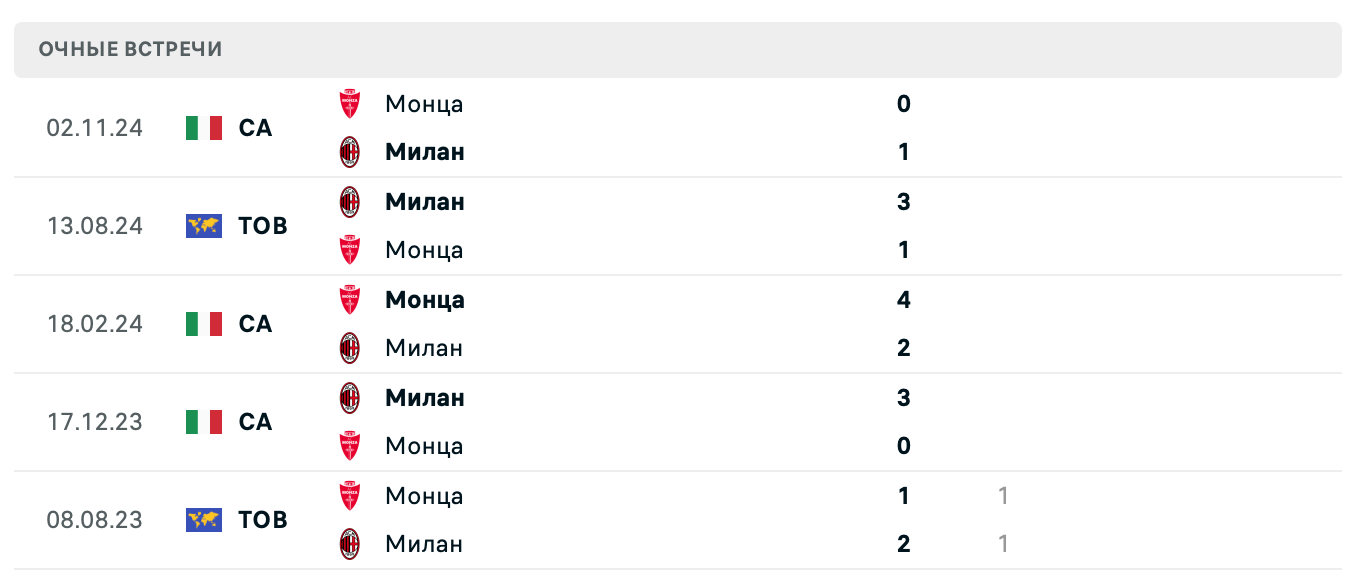
Task: Click TOB tournament label for 13.08.24 match
Action: click(x=263, y=226)
